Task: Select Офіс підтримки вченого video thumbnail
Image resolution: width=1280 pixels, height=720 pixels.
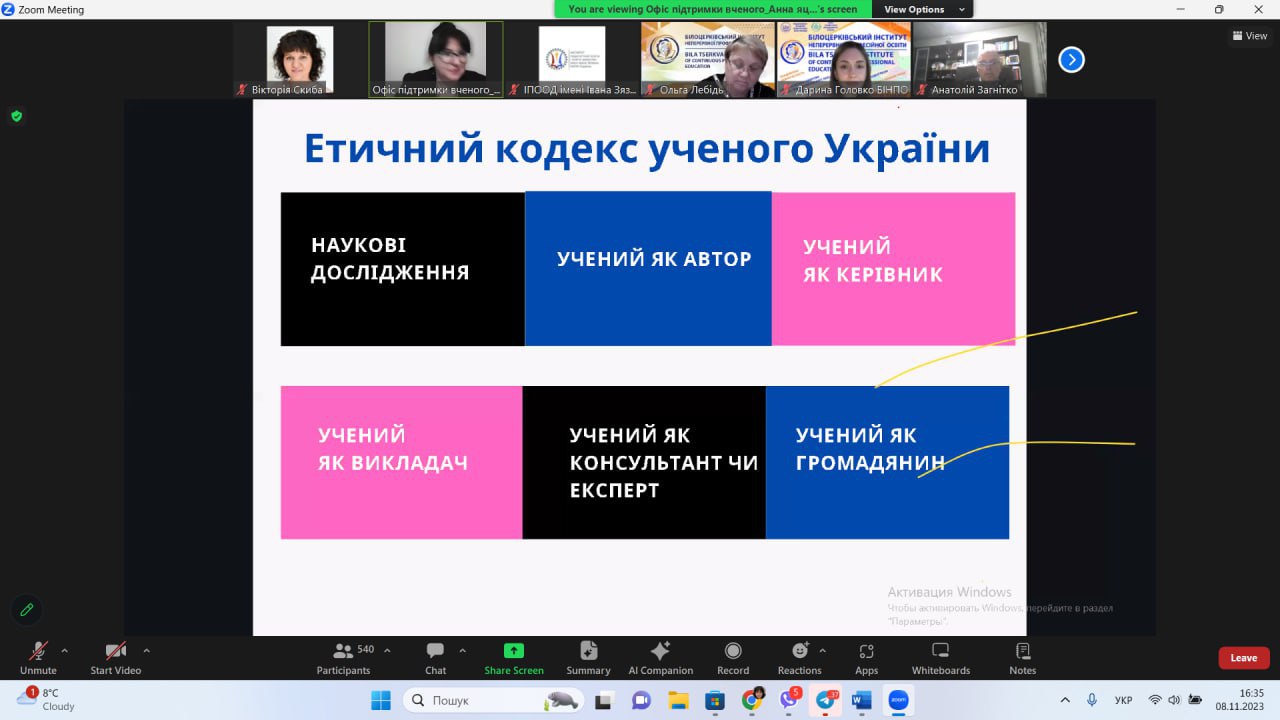Action: click(x=436, y=60)
